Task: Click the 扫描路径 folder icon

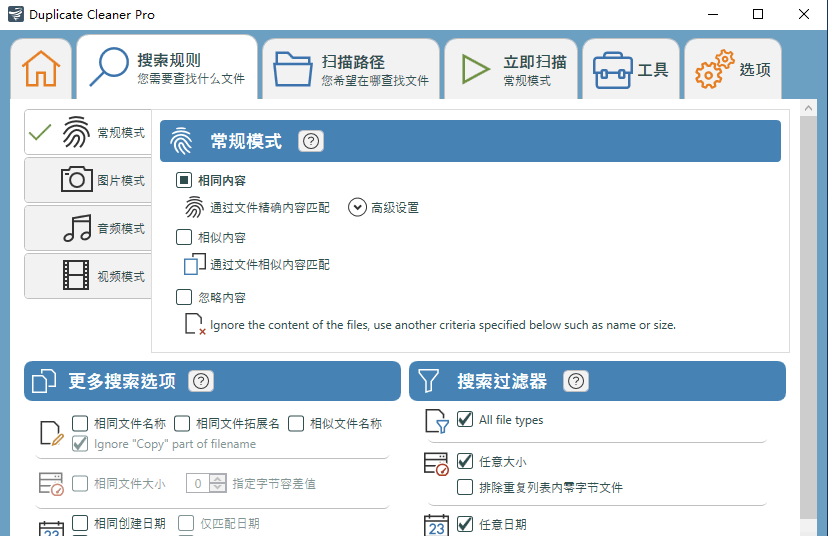Action: (293, 69)
